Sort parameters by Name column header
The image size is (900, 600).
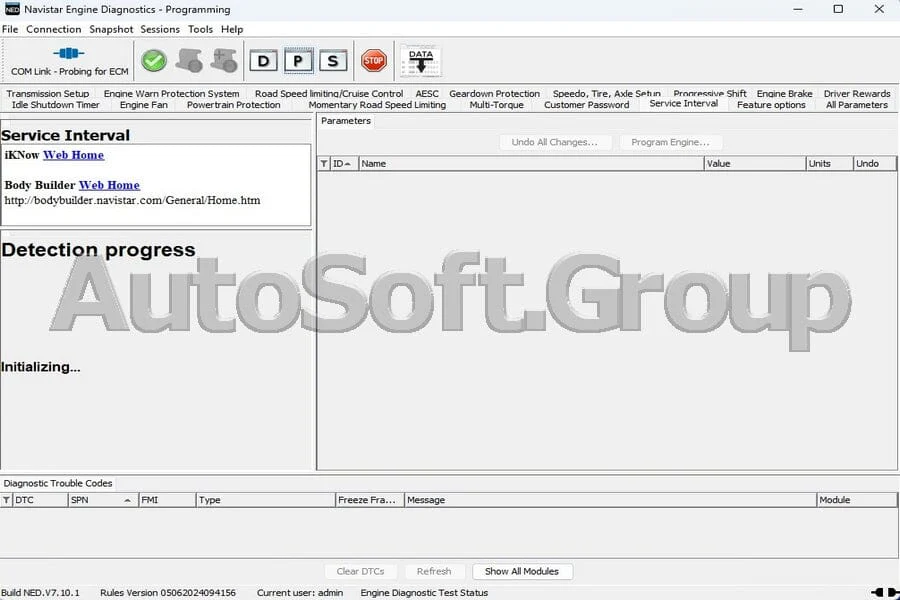coord(531,164)
